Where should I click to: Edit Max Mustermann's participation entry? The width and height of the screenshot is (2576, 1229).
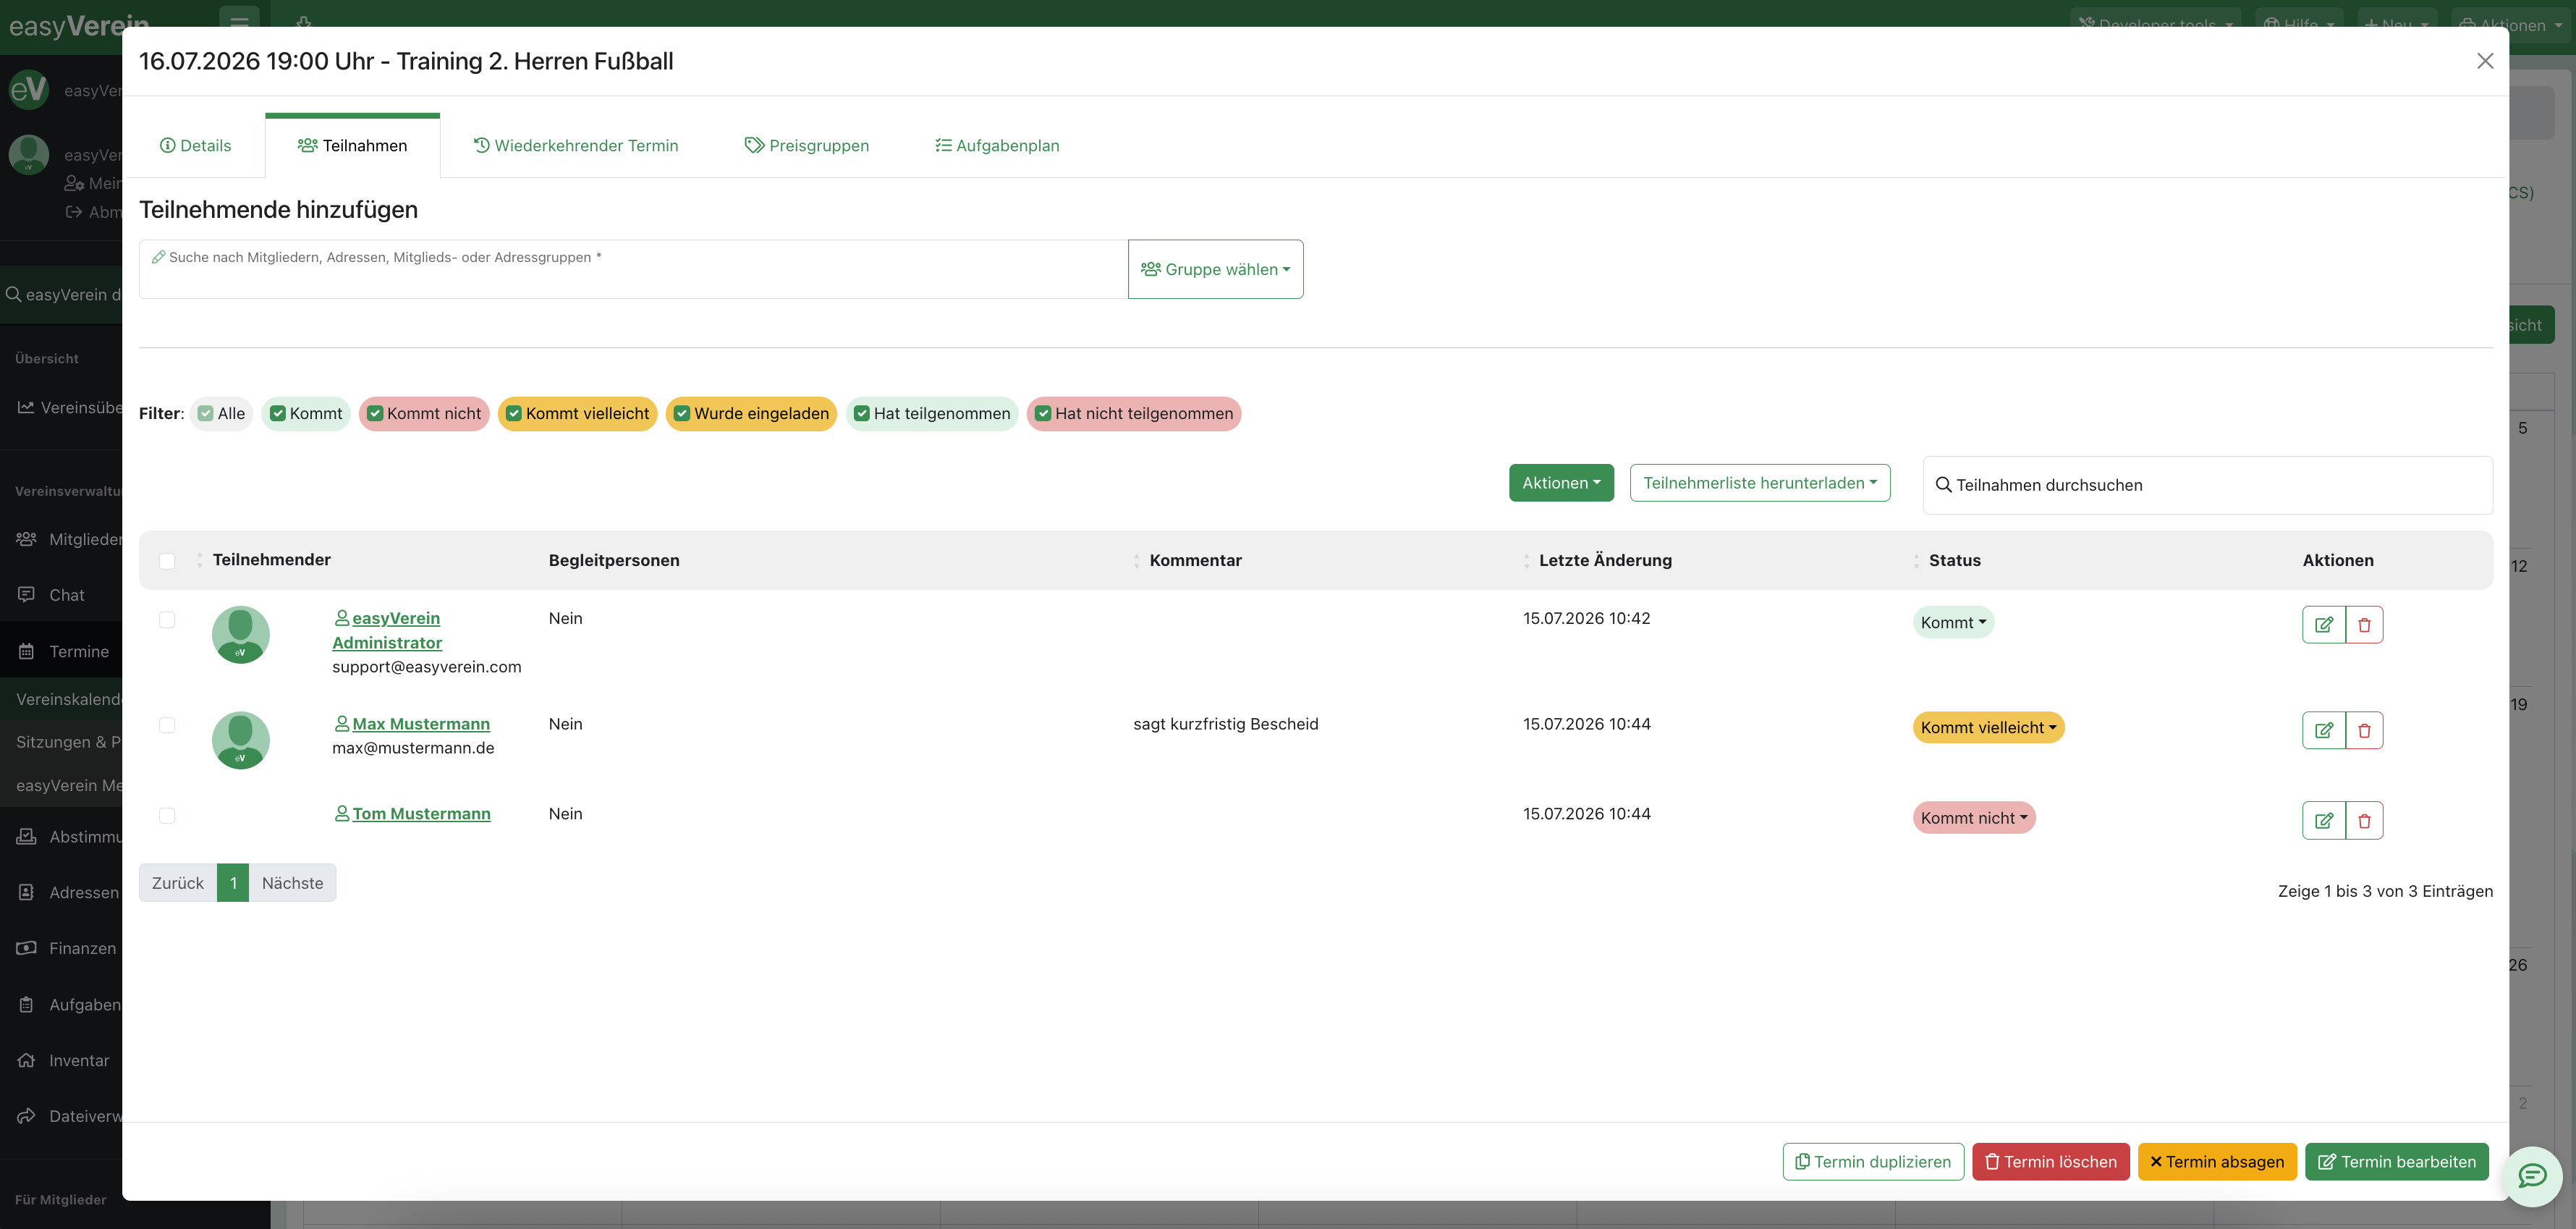[x=2323, y=730]
